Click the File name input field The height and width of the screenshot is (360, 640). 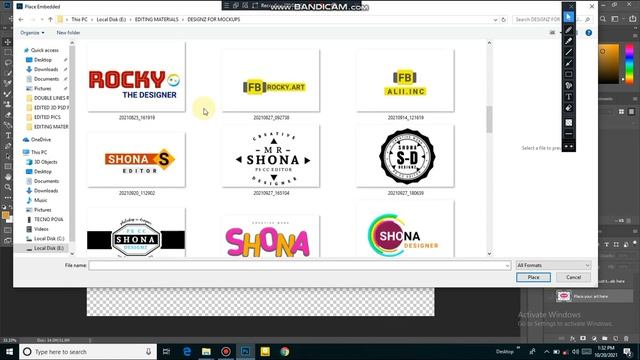(300, 266)
